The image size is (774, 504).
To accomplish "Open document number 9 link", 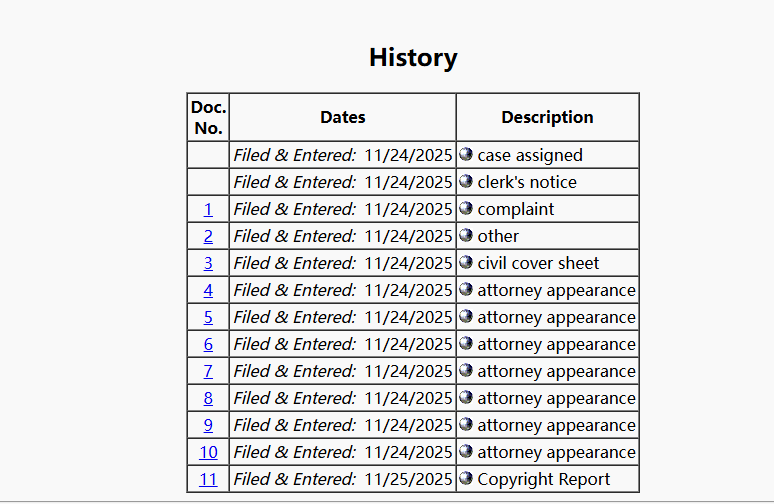I will point(208,426).
